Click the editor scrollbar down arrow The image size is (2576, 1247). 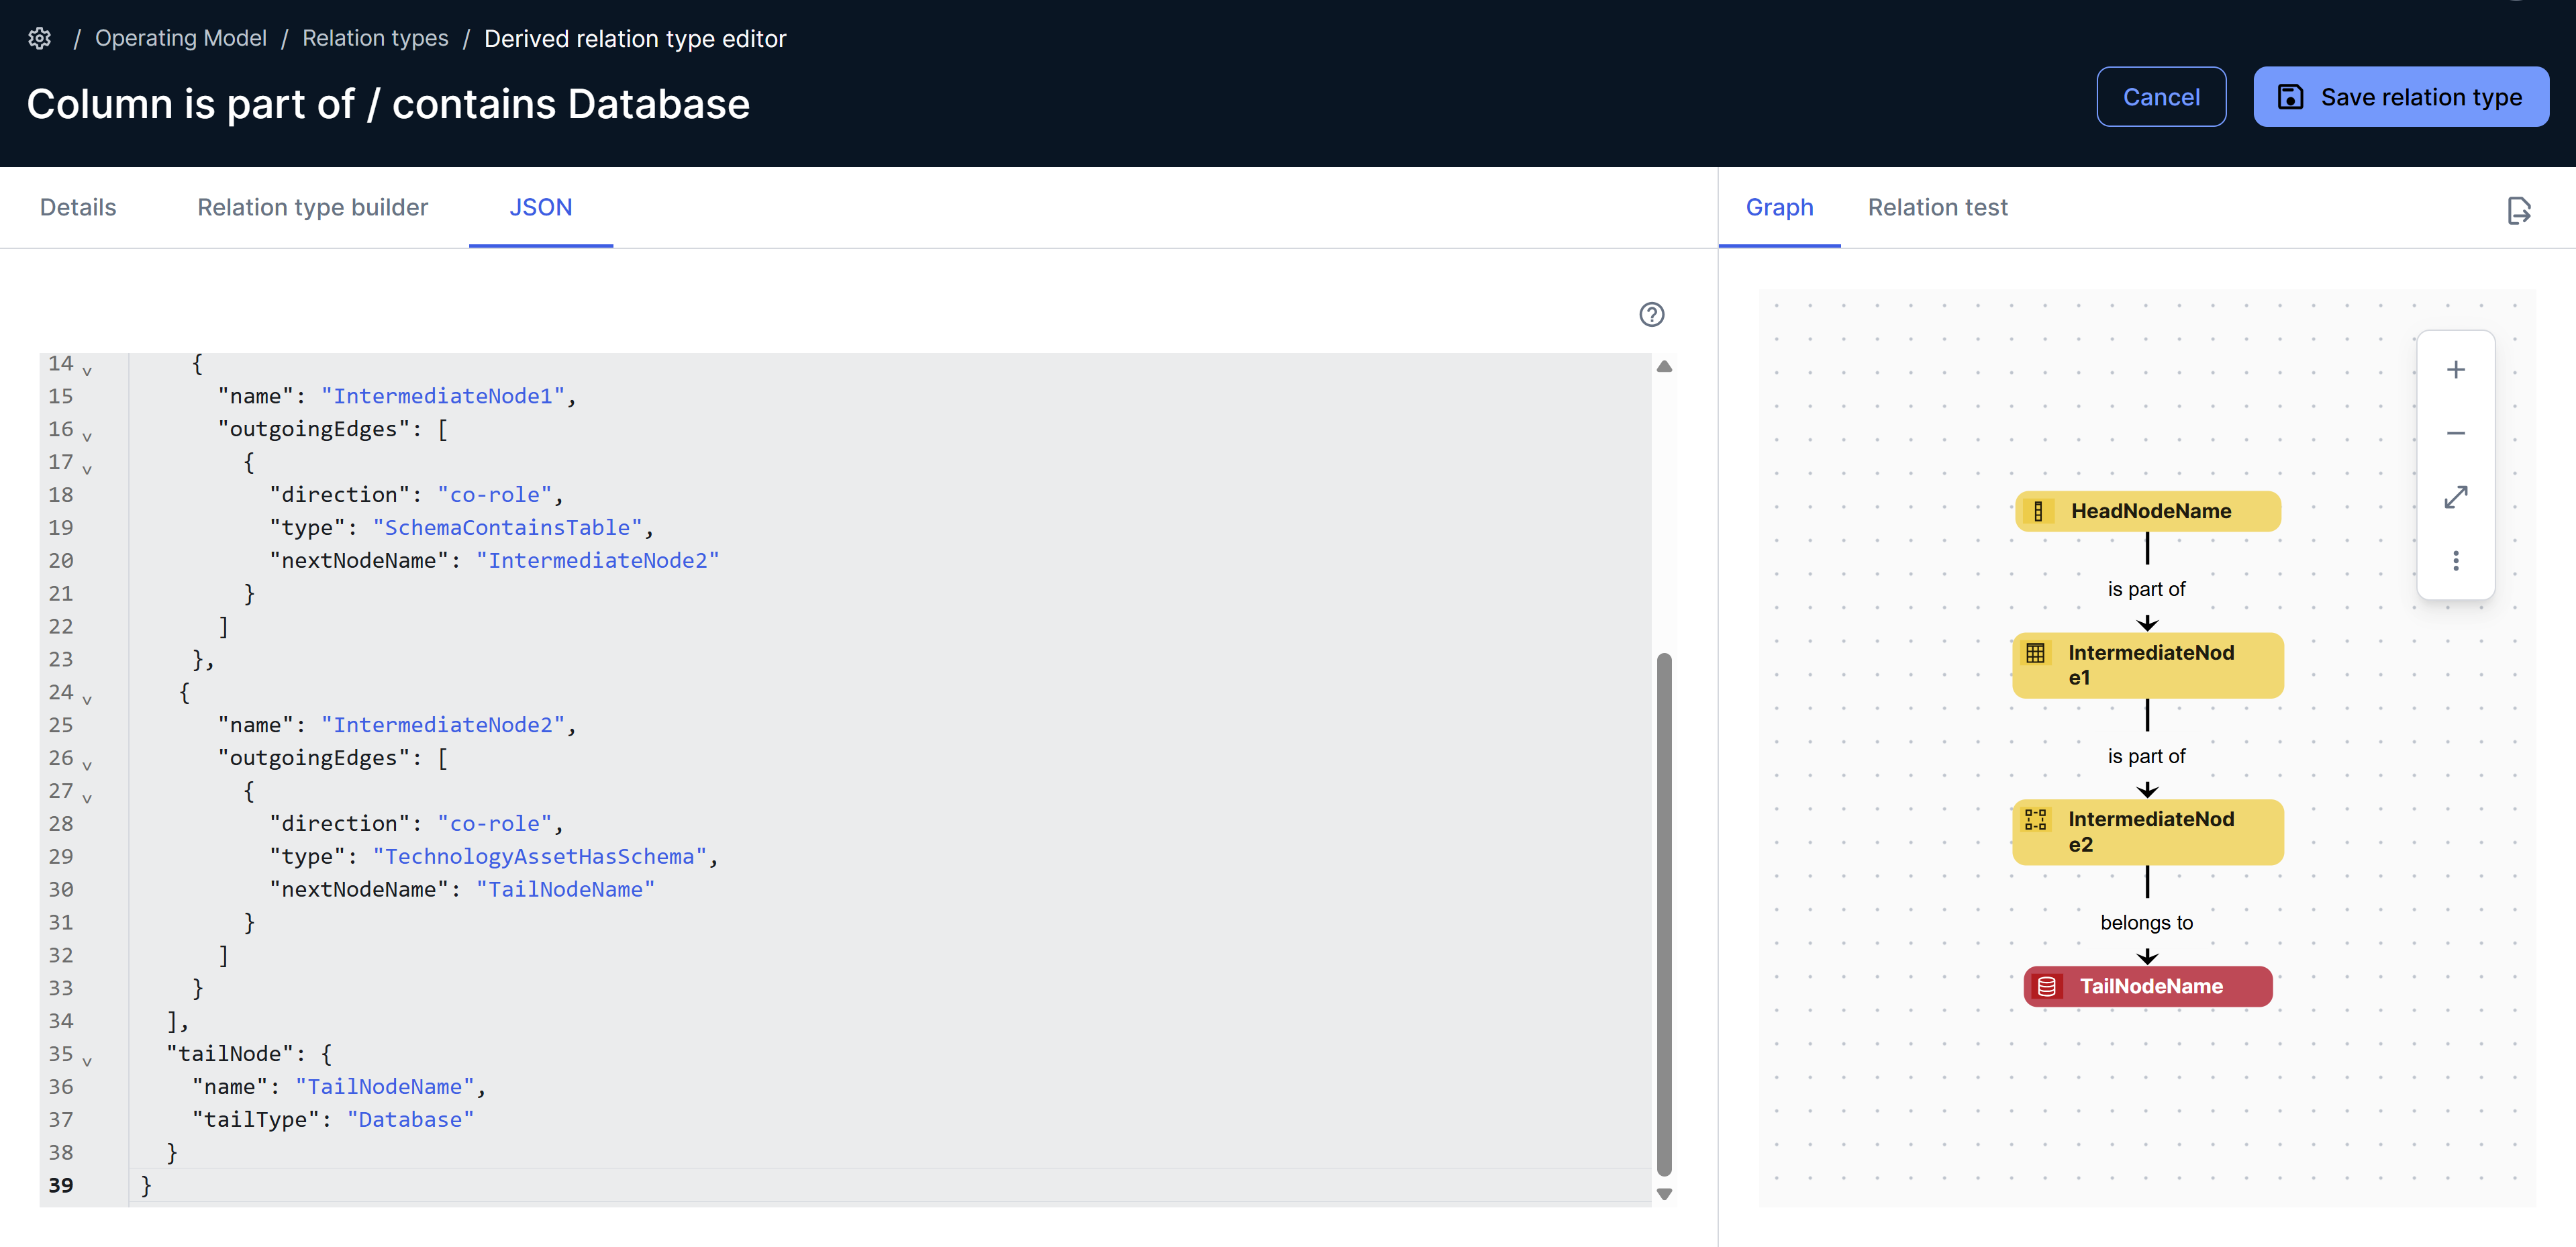tap(1664, 1193)
